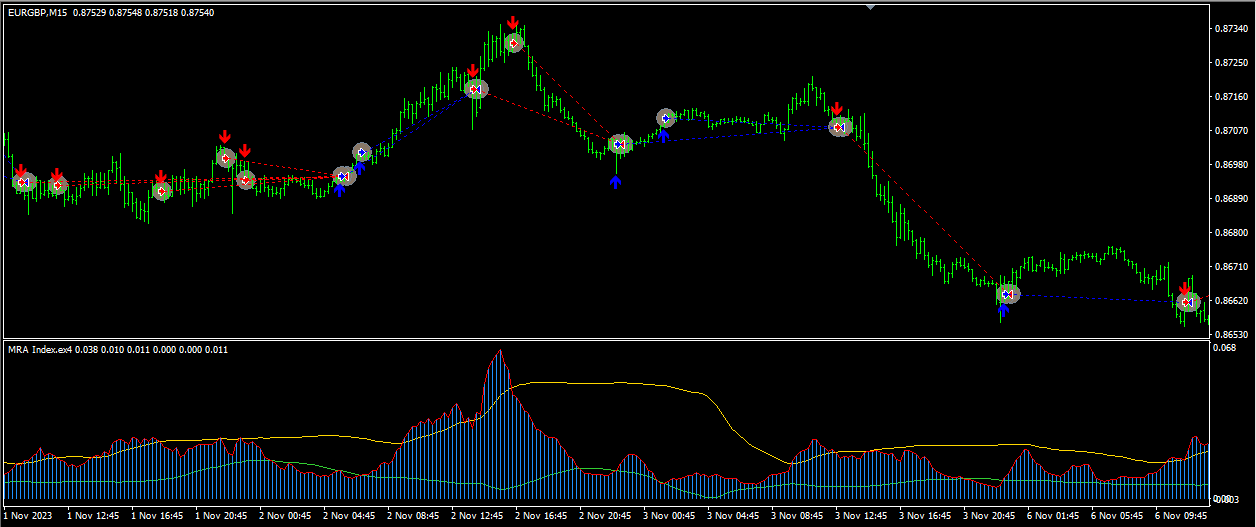Select the last trade marker near 6 Nov 09:45
This screenshot has height=527, width=1256.
(x=1187, y=301)
